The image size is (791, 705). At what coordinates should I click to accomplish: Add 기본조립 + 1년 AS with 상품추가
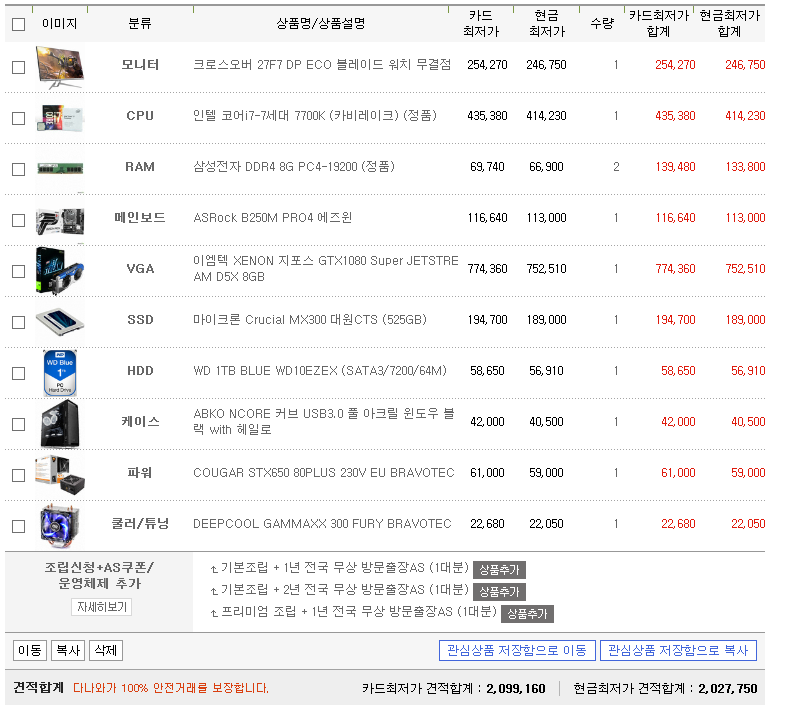click(499, 570)
